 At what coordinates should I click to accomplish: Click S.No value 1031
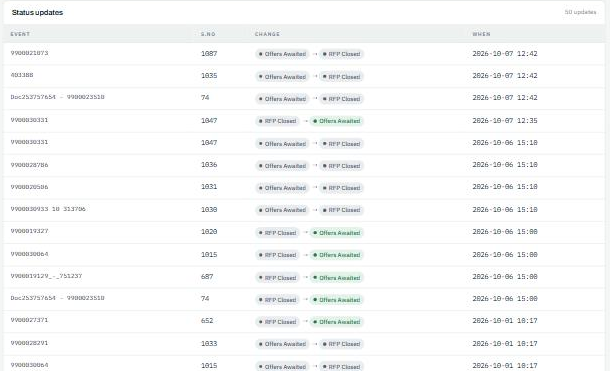(x=209, y=187)
